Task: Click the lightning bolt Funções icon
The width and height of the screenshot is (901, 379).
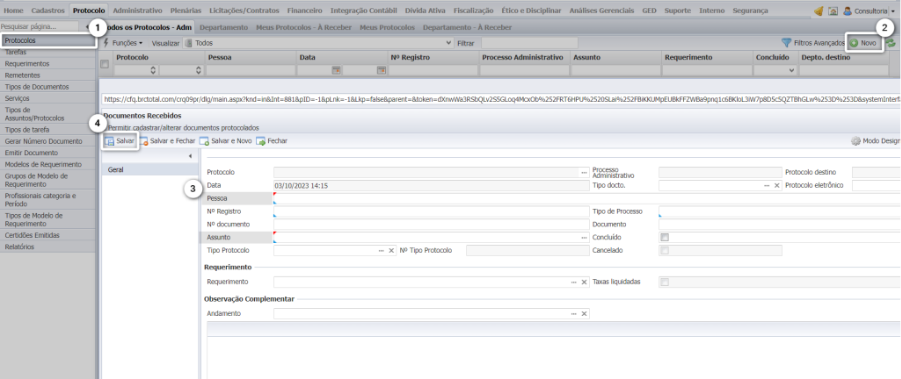Action: [x=106, y=43]
